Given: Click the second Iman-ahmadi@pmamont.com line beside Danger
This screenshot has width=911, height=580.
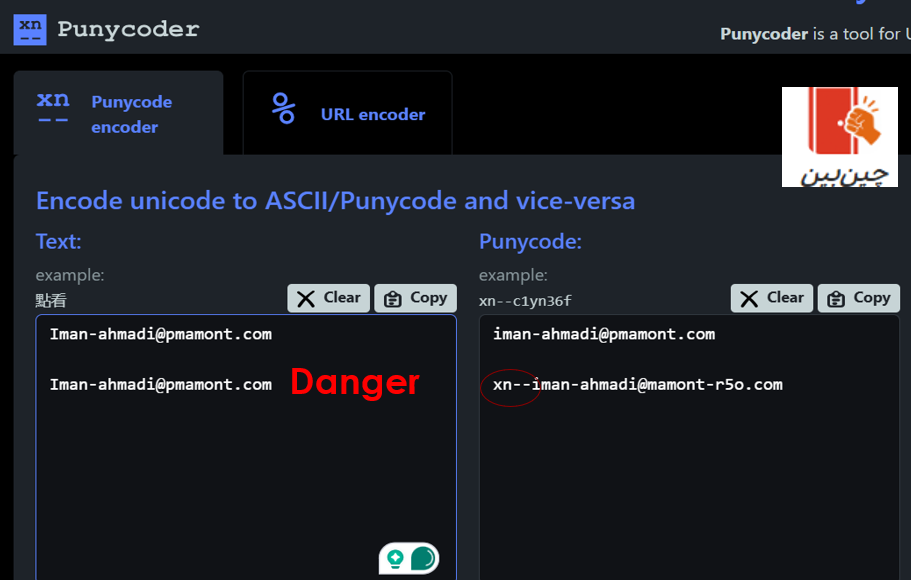Looking at the screenshot, I should (161, 385).
